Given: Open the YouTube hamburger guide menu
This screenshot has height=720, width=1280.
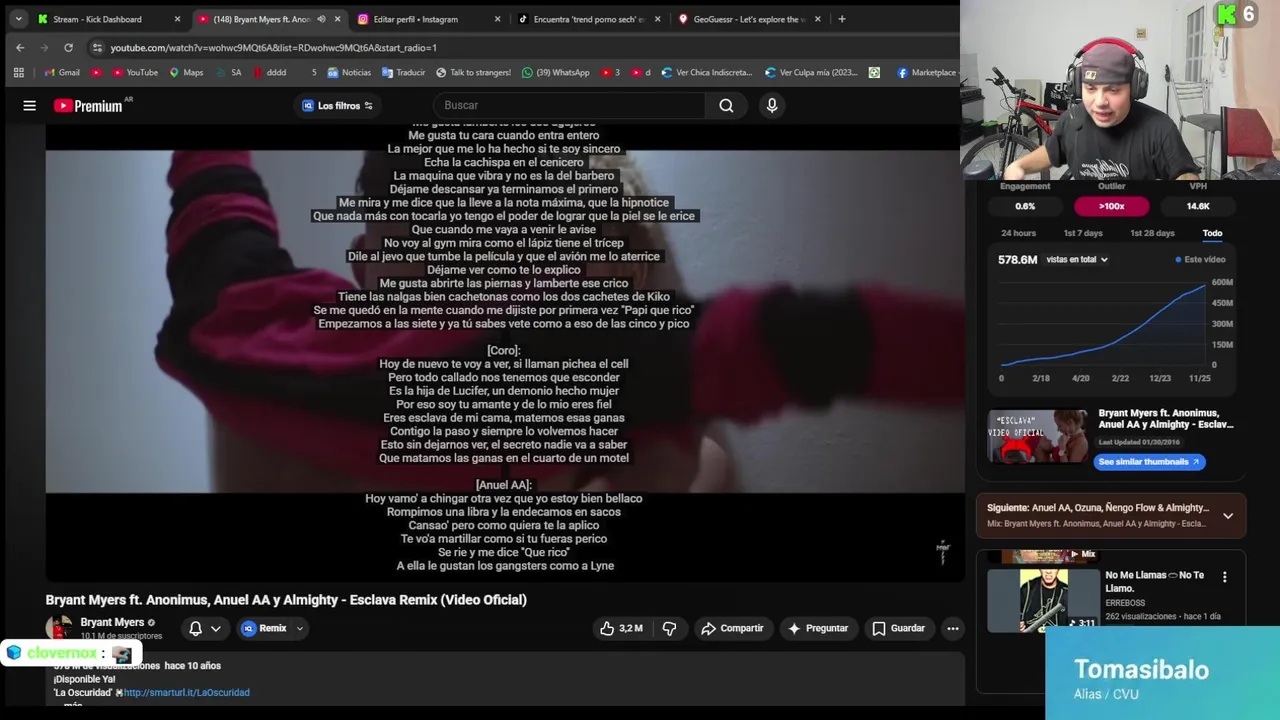Looking at the screenshot, I should click(x=29, y=105).
